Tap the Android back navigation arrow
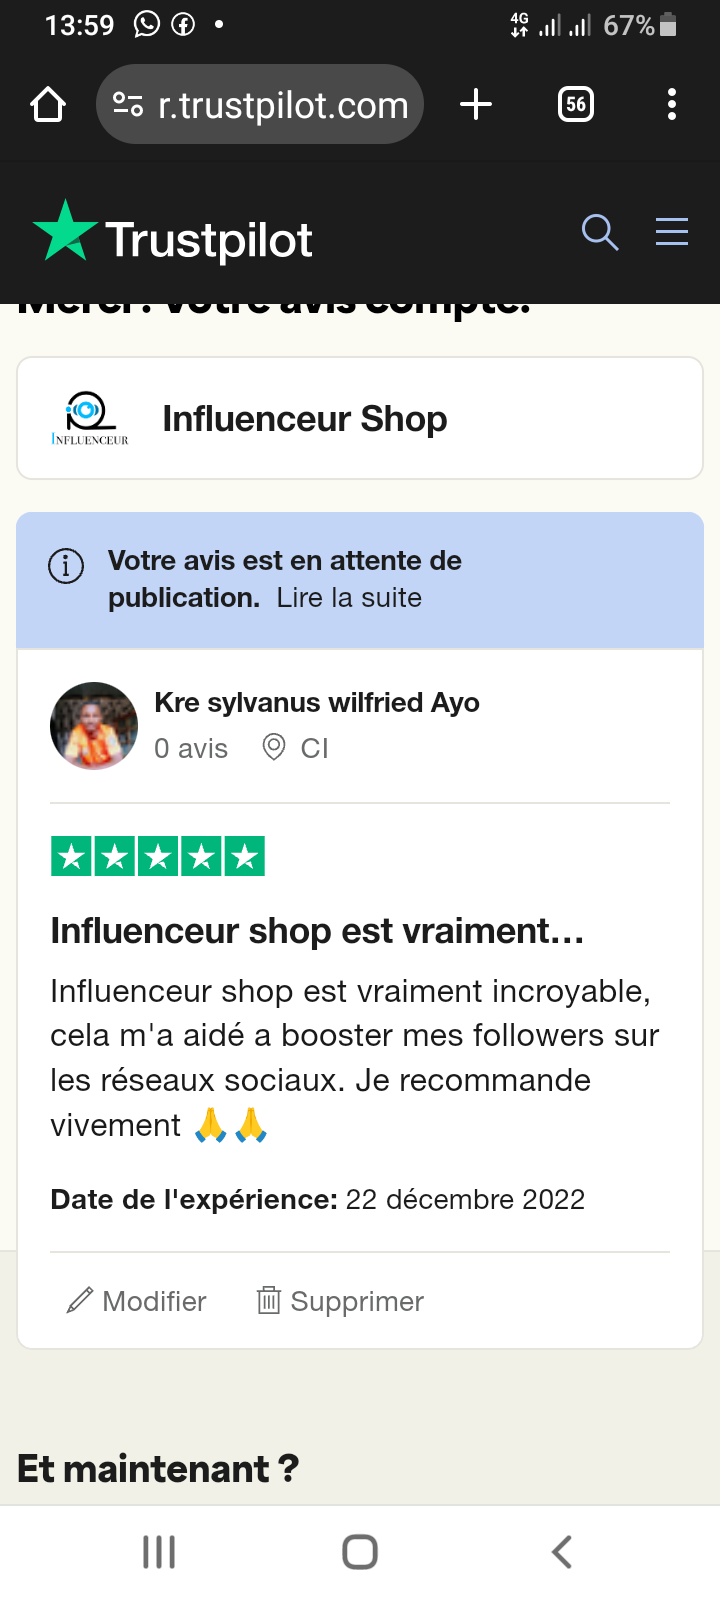This screenshot has height=1600, width=720. 562,1552
